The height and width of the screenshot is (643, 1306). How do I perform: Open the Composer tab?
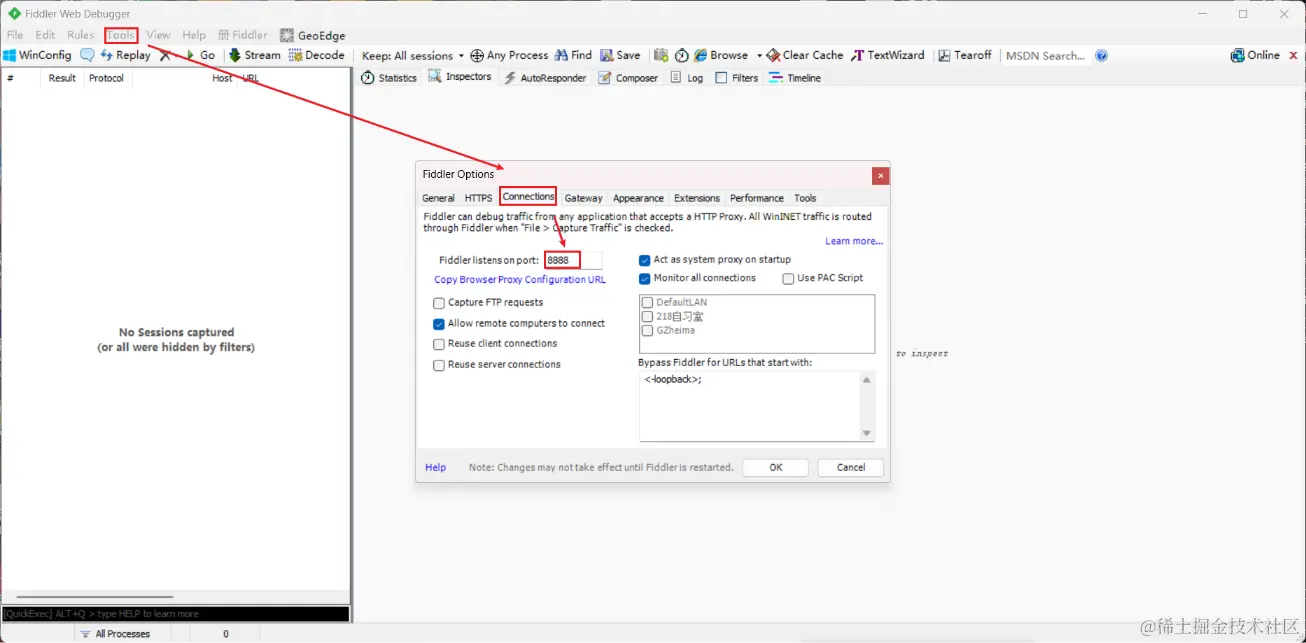pyautogui.click(x=628, y=78)
